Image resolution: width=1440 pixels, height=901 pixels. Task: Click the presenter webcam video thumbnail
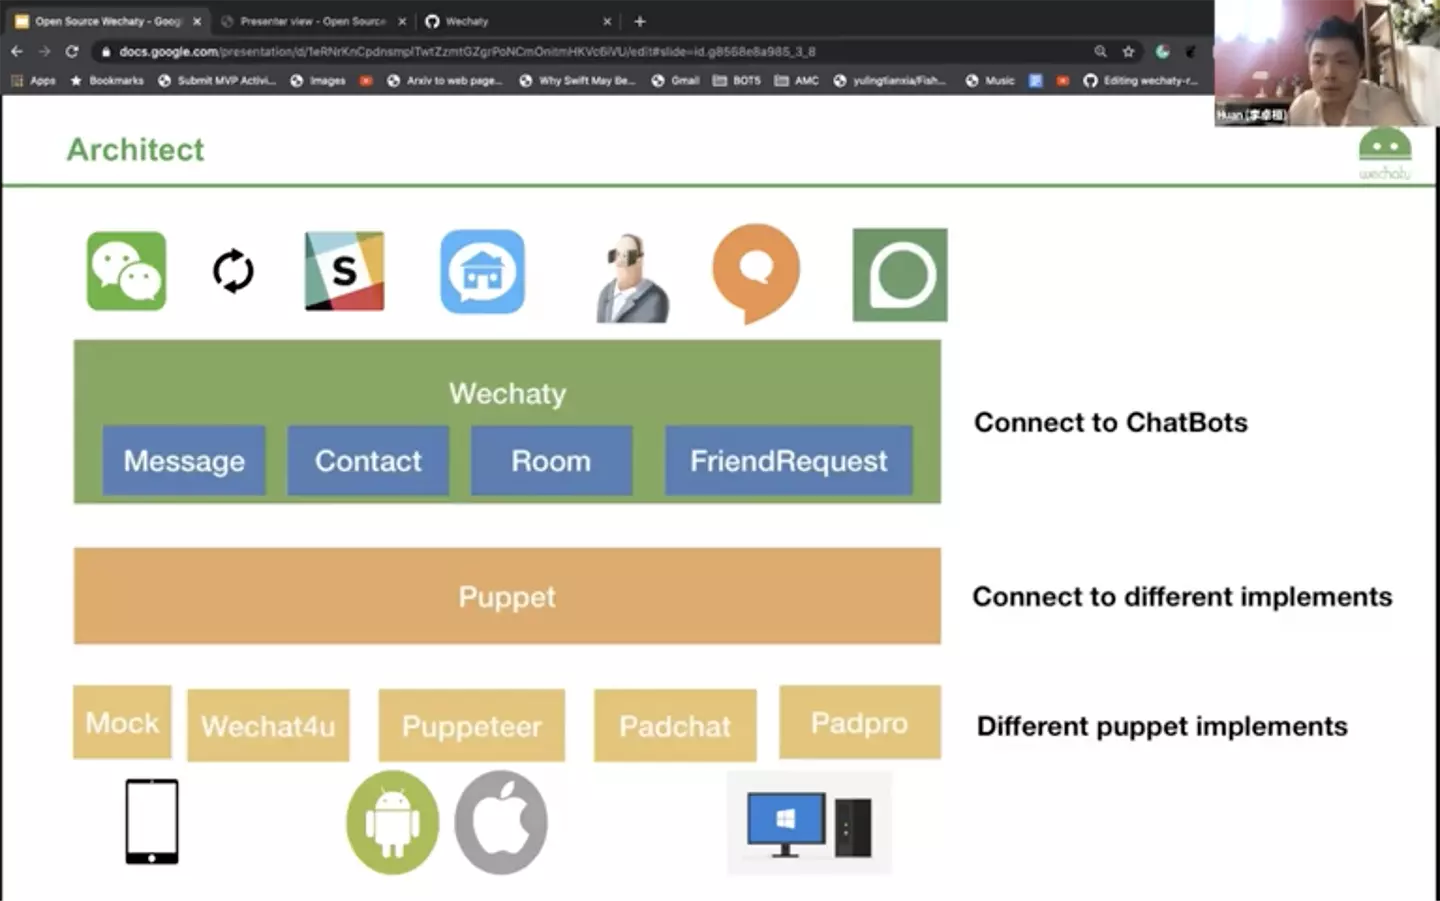point(1326,63)
